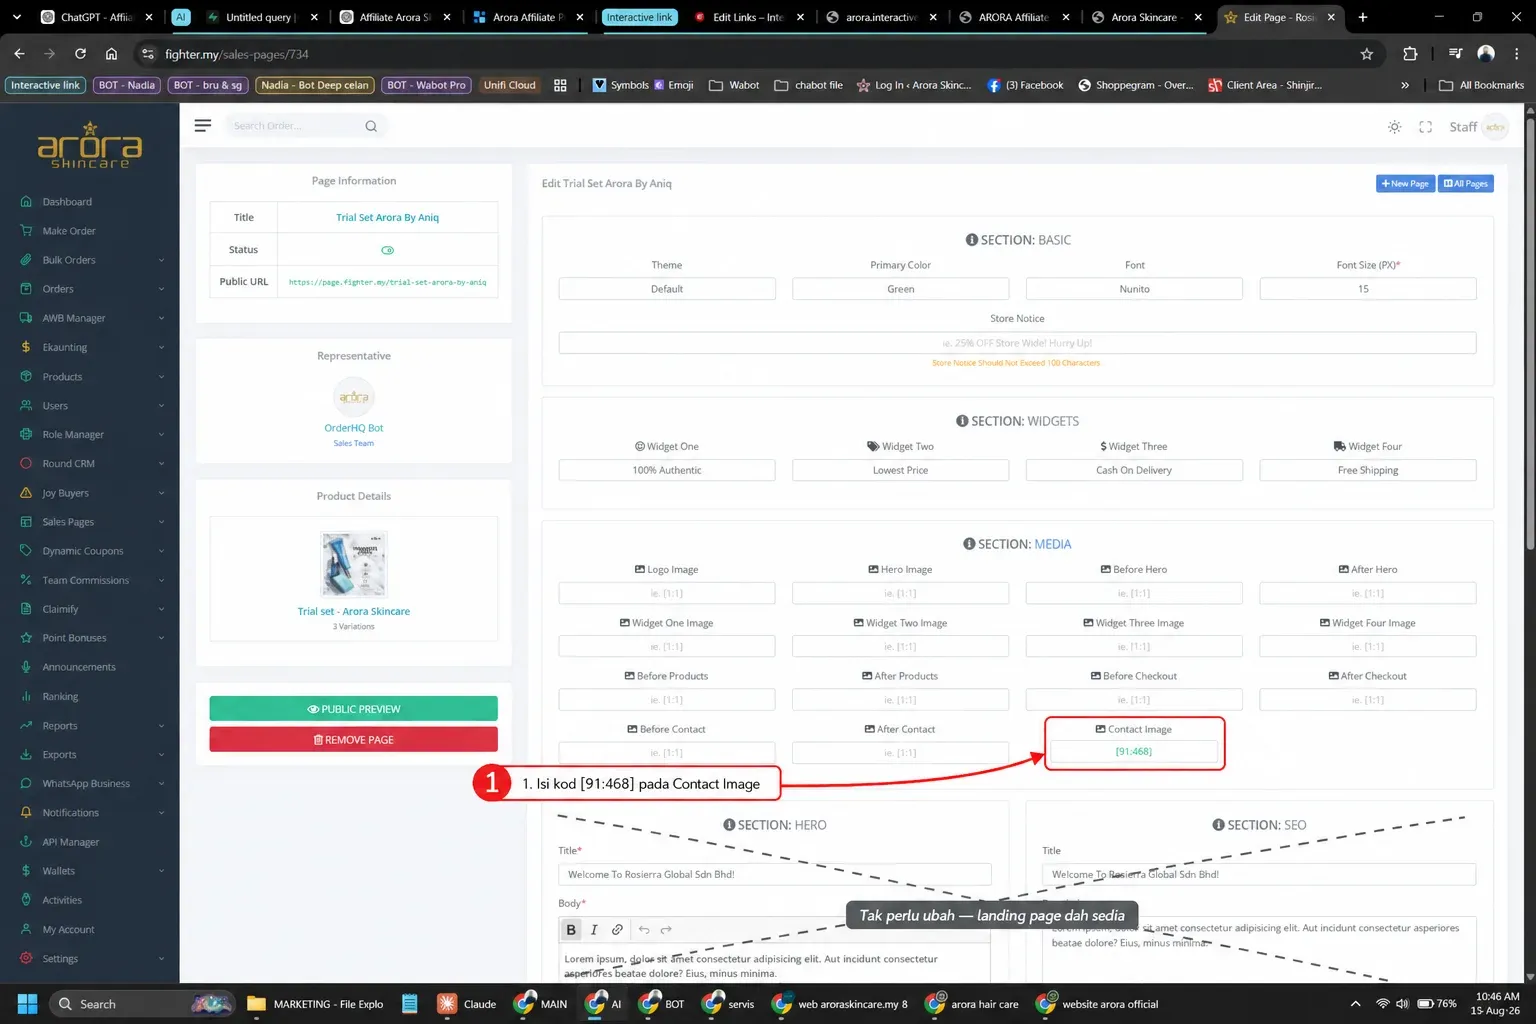Screen dimensions: 1536x1024
Task: Click the REMOVE PAGE button
Action: 353,740
